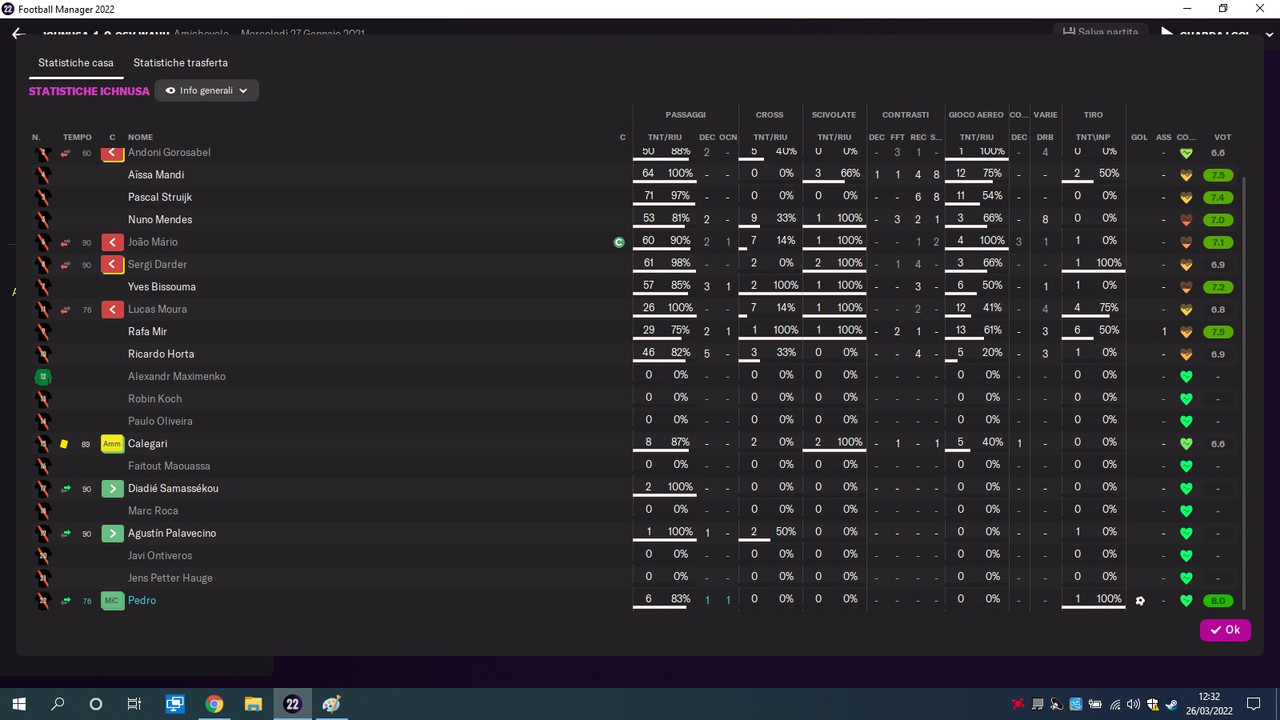Sort by the ASS column header
Image resolution: width=1280 pixels, height=720 pixels.
click(x=1163, y=137)
